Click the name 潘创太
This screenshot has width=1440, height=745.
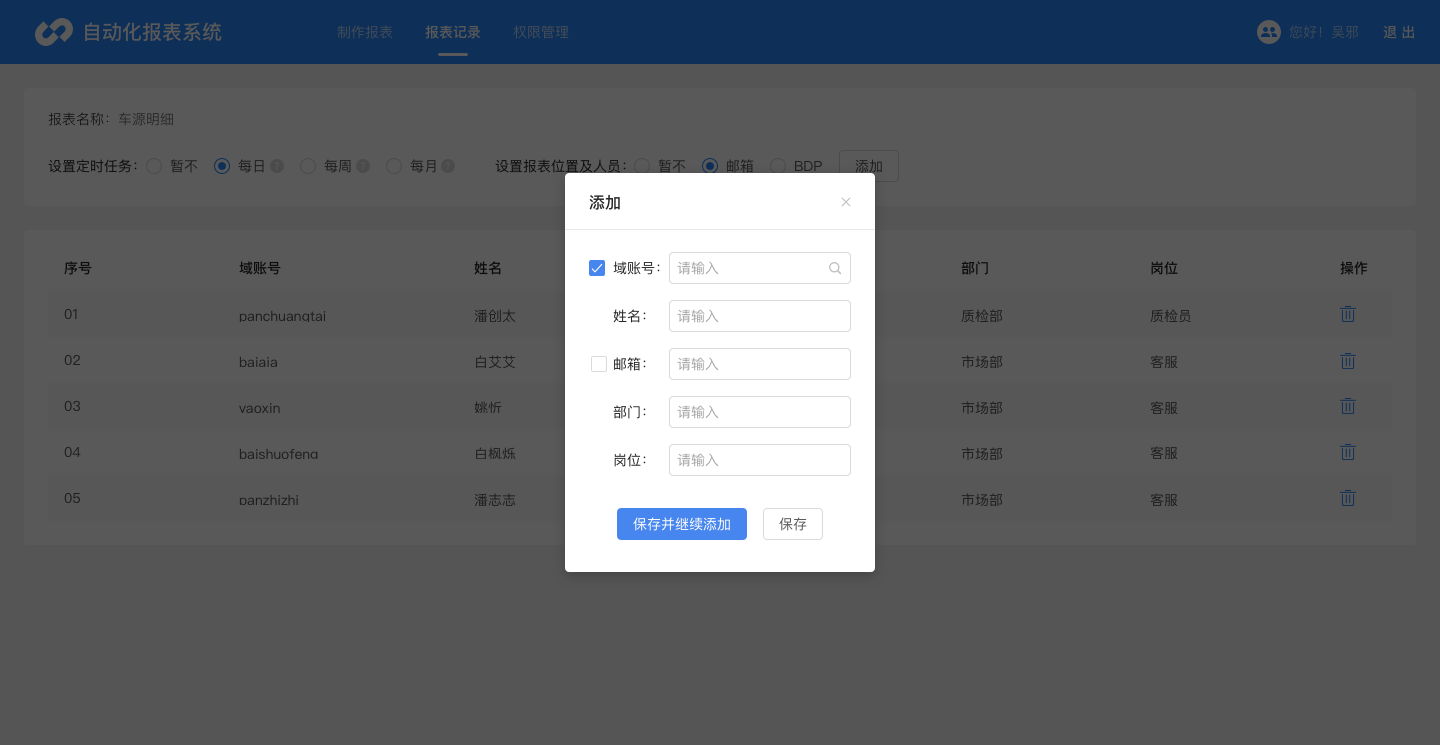[495, 316]
